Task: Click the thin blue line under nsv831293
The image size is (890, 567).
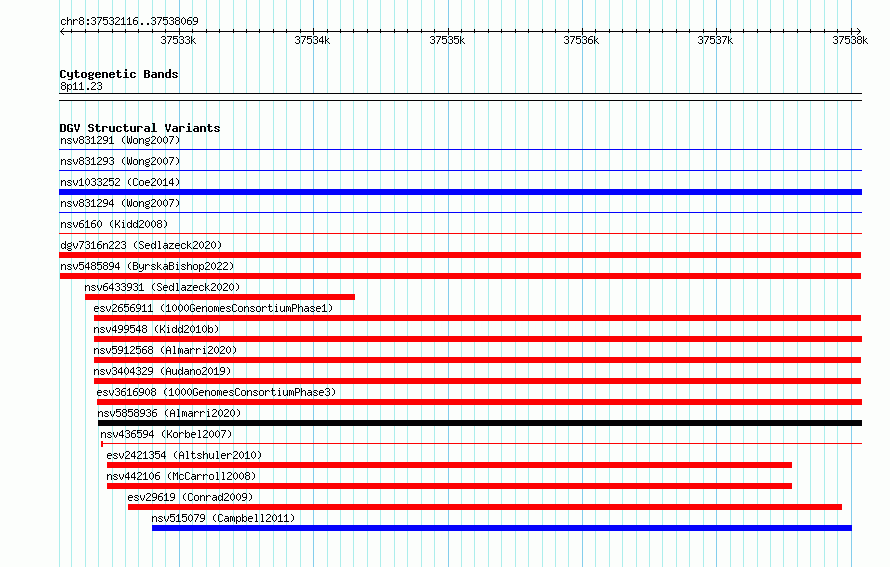Action: click(460, 171)
